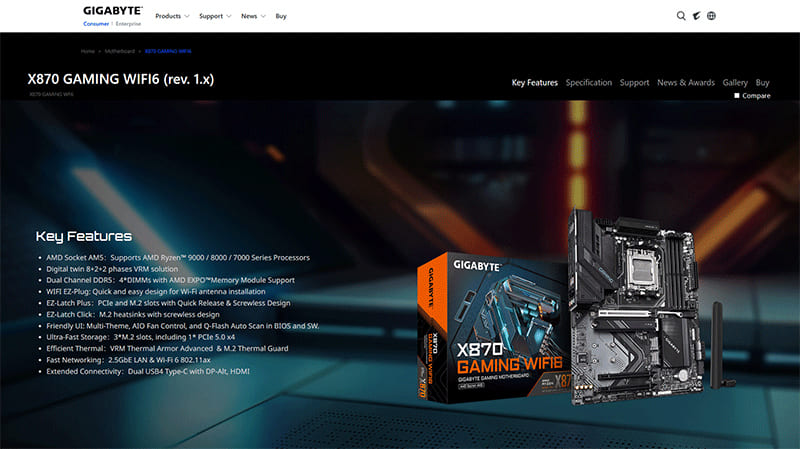Screen dimensions: 800x449
Task: Tick the Compare checkbox
Action: point(737,95)
